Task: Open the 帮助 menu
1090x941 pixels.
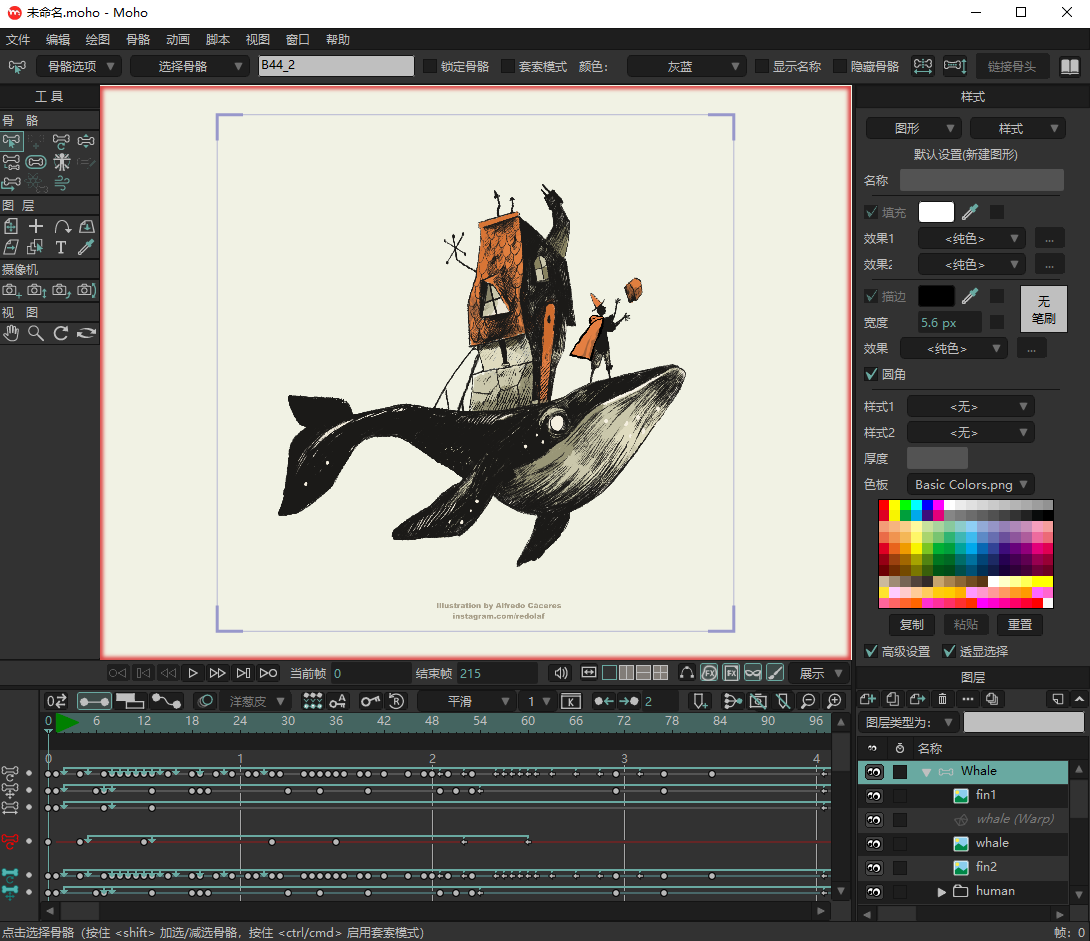Action: [338, 40]
